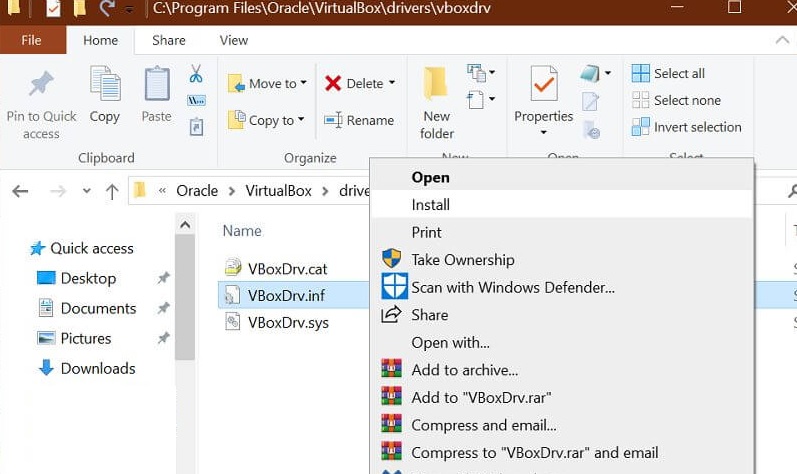This screenshot has height=474, width=797.
Task: Select the VBoxDrv.sys file
Action: [278, 323]
